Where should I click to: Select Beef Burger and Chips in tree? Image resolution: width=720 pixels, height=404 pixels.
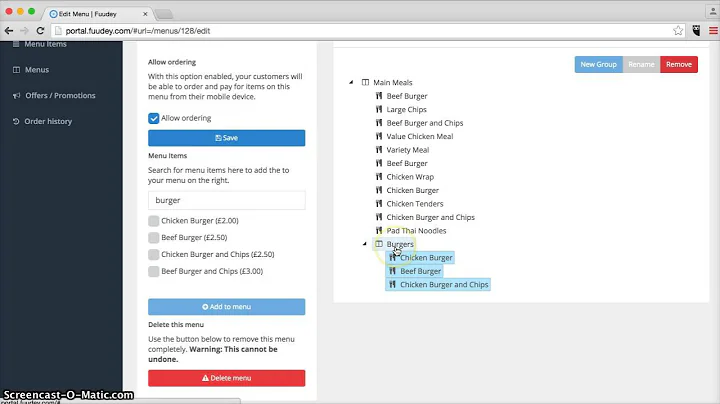(425, 123)
